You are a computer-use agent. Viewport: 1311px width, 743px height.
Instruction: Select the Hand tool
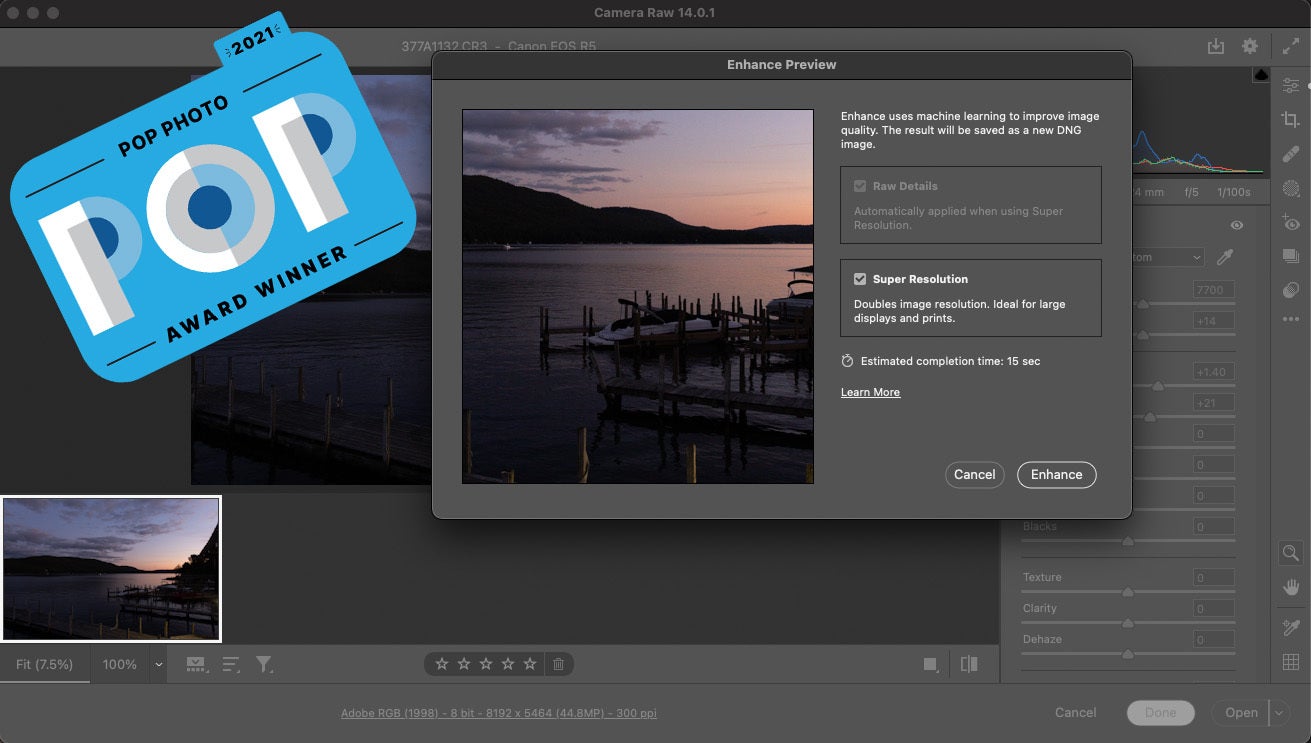coord(1290,587)
